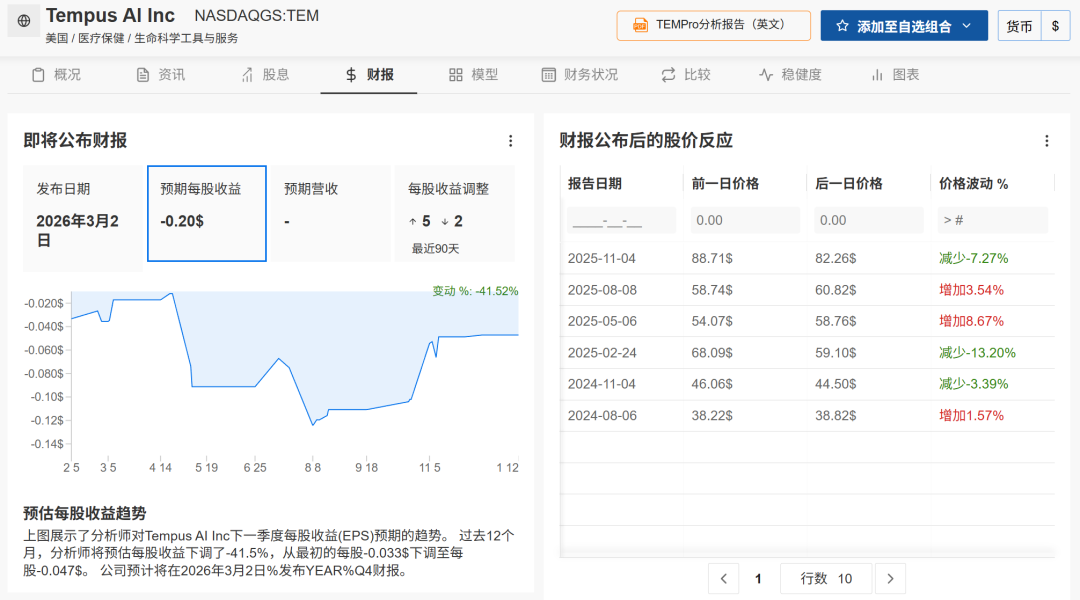Image resolution: width=1080 pixels, height=600 pixels.
Task: Open the 资讯 news tab
Action: click(160, 75)
